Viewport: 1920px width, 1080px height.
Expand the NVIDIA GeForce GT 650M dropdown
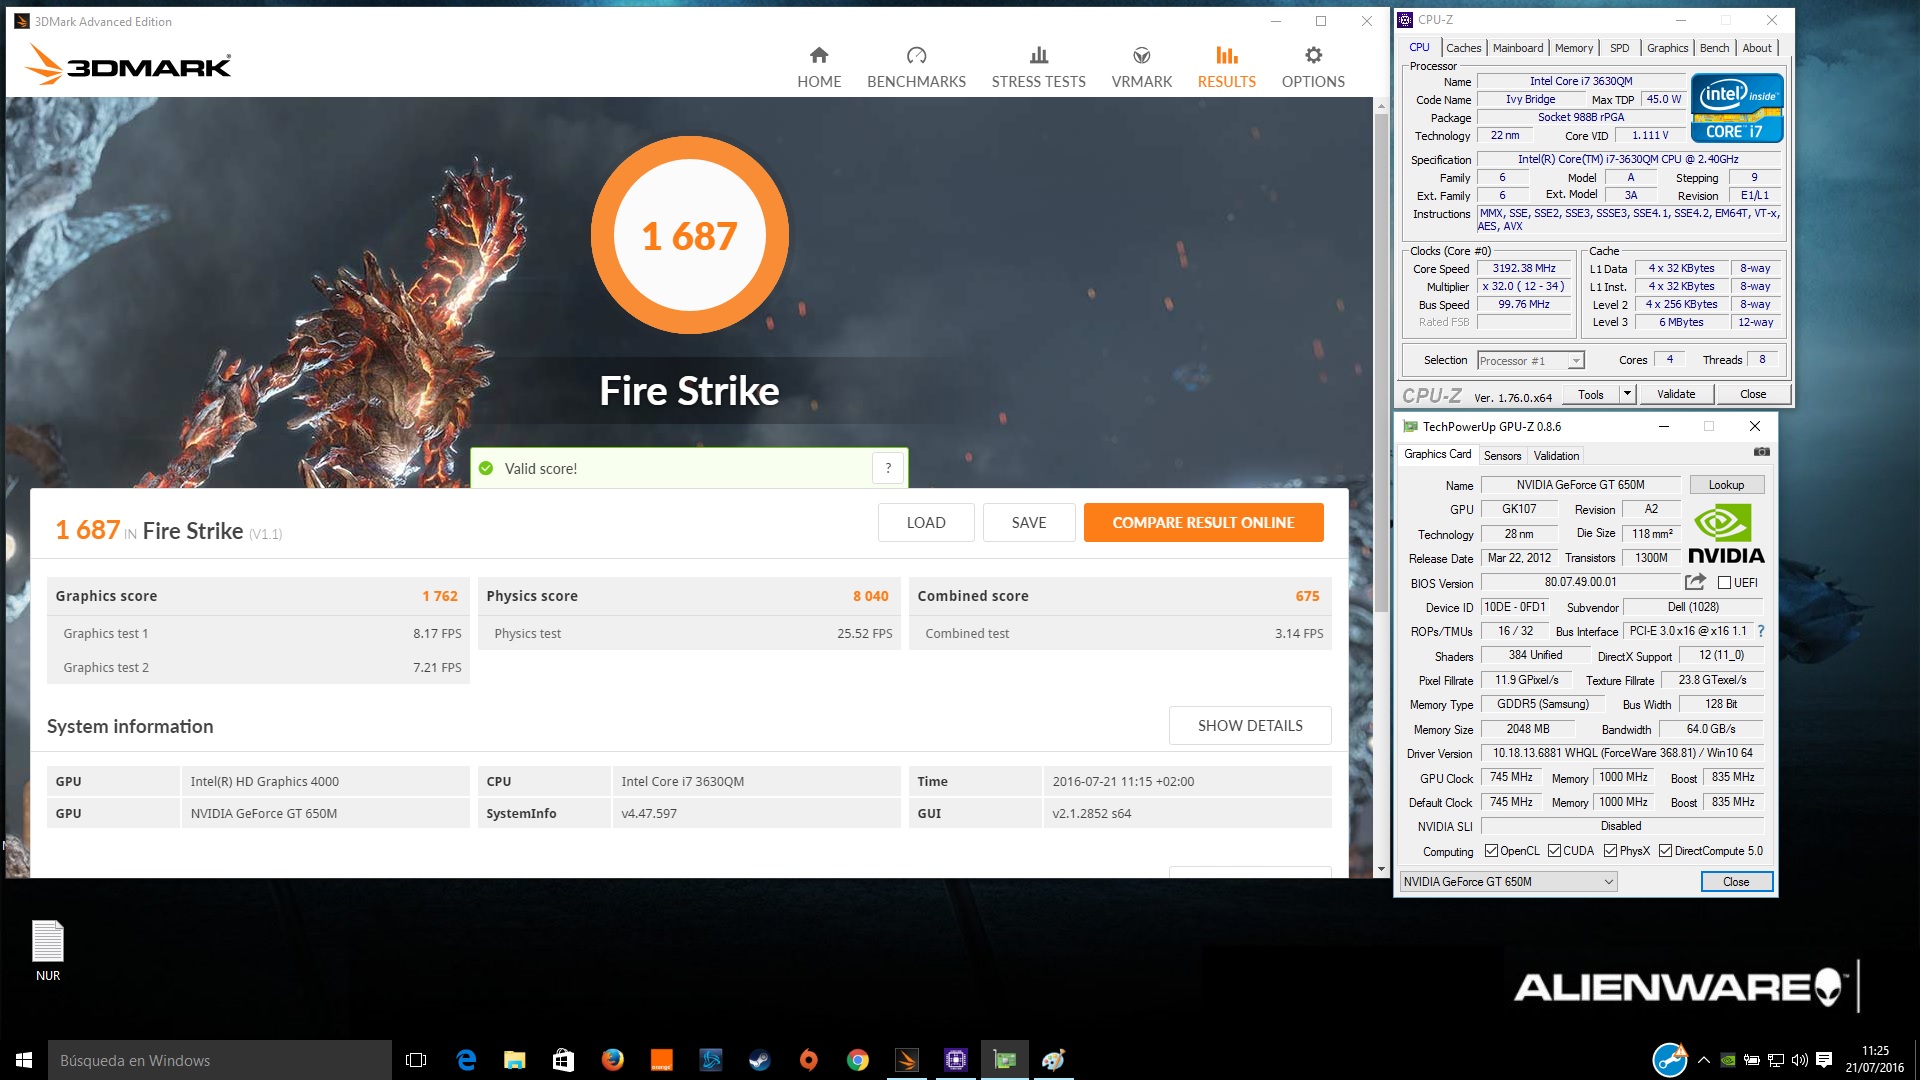tap(1608, 882)
